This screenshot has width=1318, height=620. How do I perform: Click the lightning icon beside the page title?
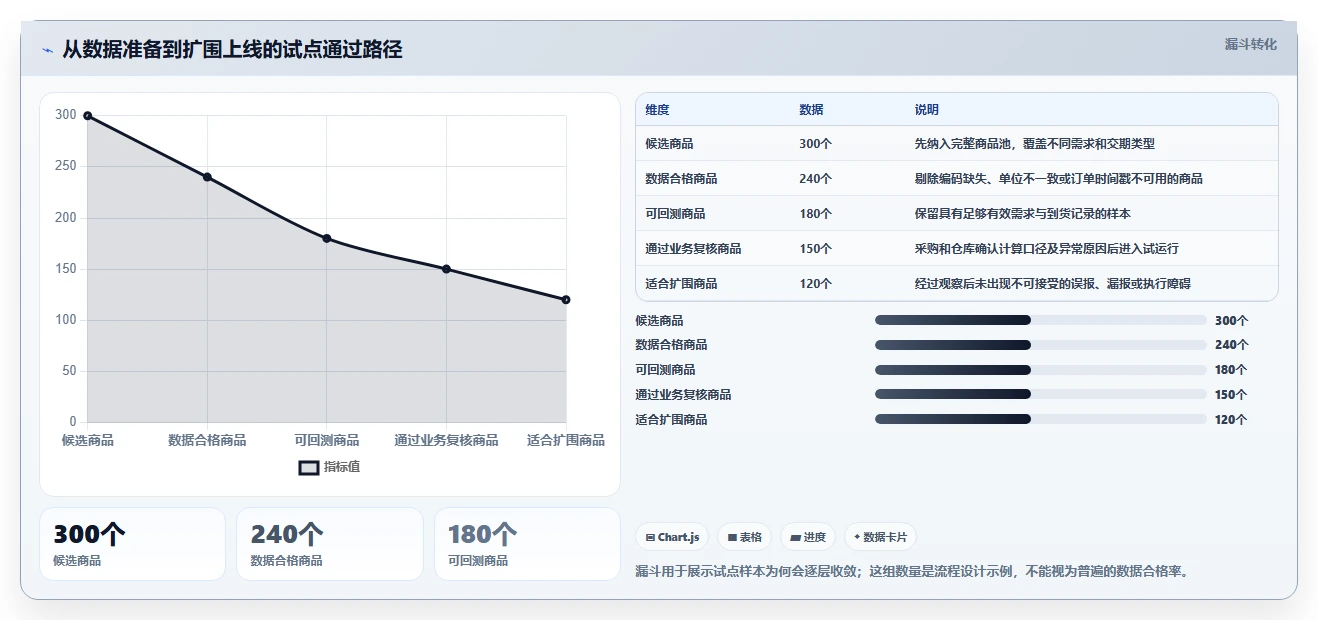coord(47,50)
